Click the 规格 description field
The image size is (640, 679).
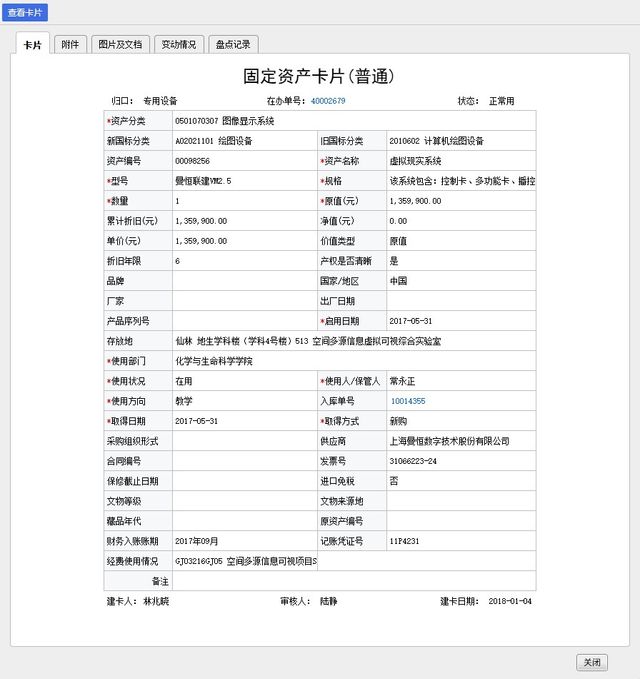click(461, 181)
